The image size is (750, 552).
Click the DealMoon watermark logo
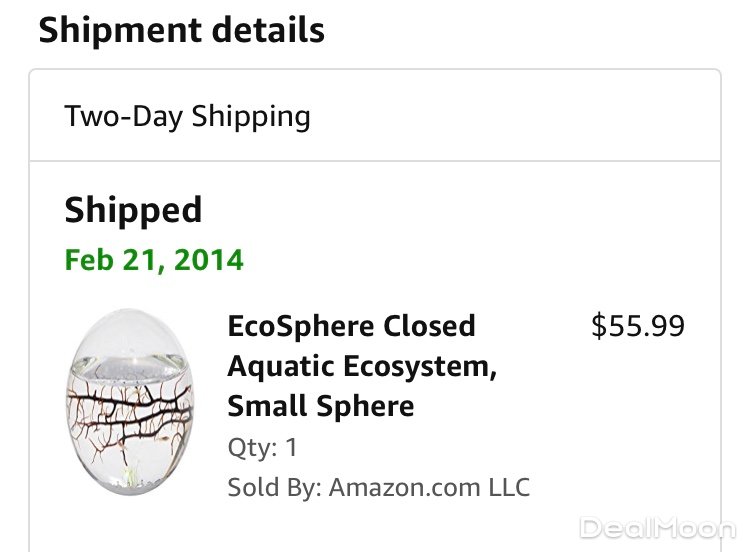point(657,528)
